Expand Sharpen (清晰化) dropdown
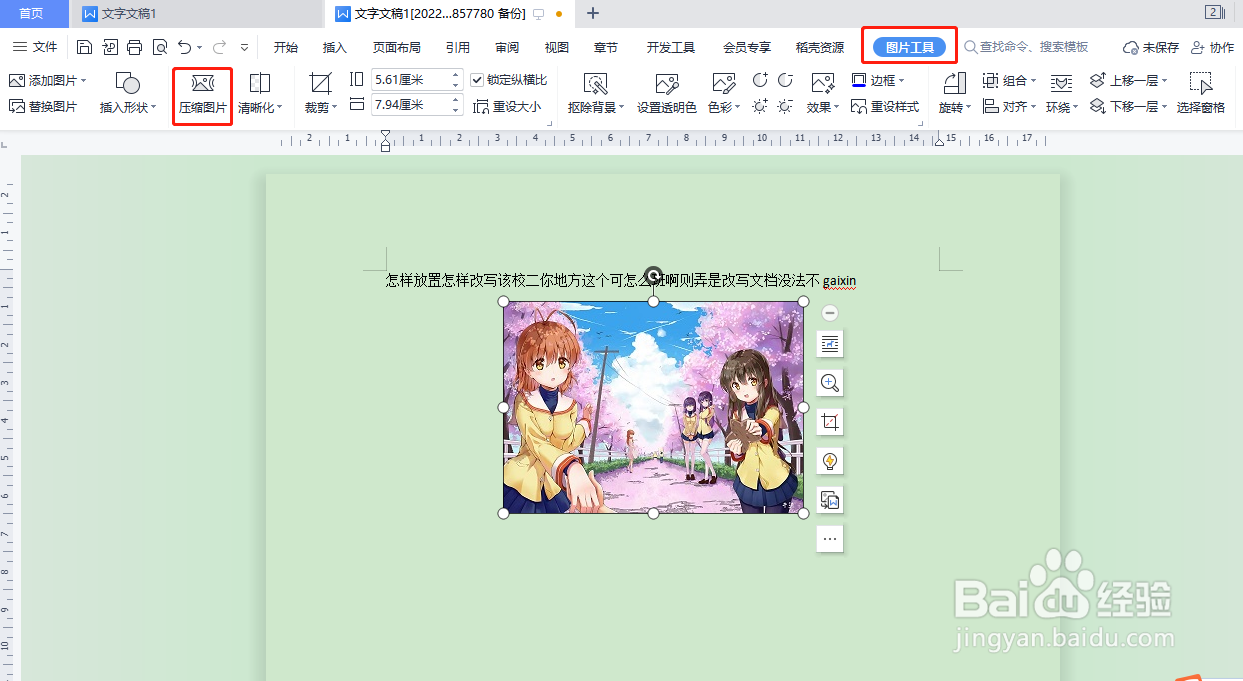This screenshot has height=681, width=1243. [280, 107]
